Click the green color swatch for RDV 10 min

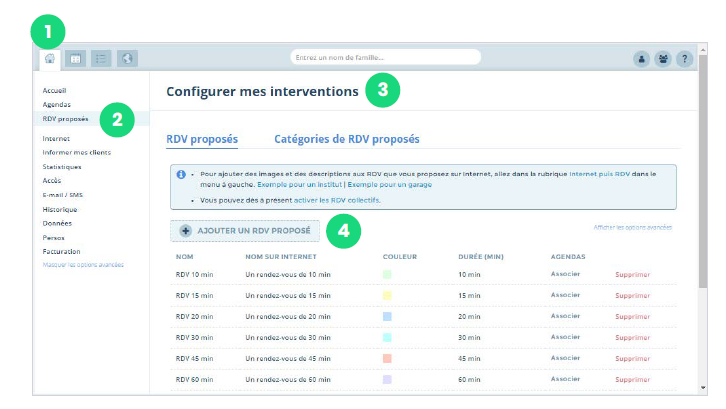click(387, 274)
